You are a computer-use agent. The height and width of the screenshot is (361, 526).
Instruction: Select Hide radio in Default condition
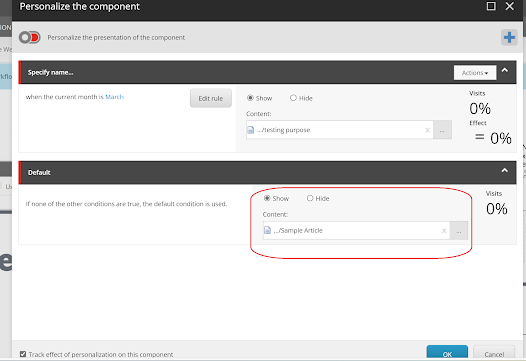pos(310,198)
